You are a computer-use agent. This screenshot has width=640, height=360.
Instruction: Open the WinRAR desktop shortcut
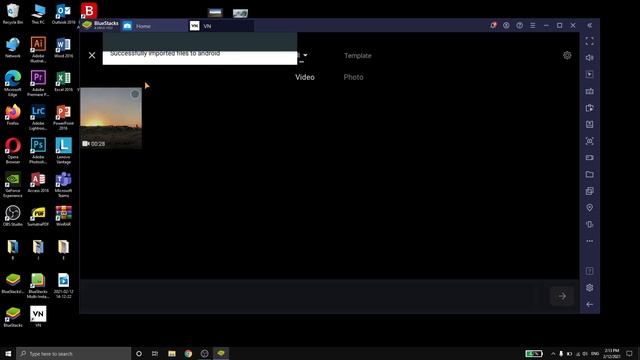pos(63,216)
